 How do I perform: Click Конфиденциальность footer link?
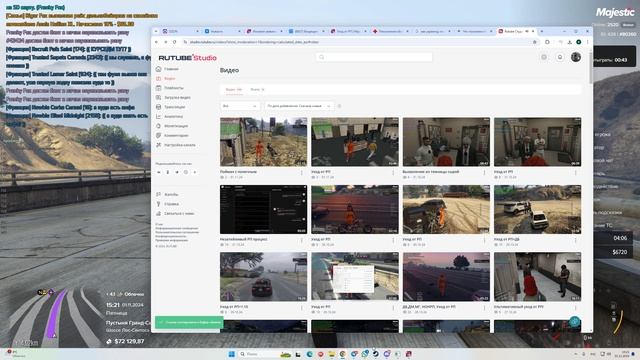(x=171, y=236)
